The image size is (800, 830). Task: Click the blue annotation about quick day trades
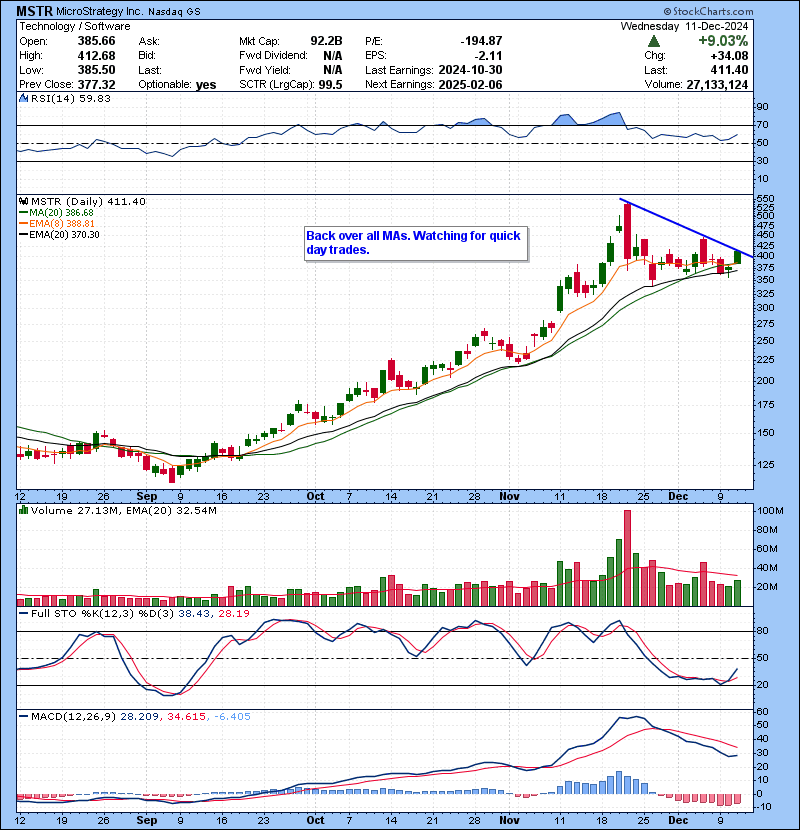pyautogui.click(x=416, y=243)
